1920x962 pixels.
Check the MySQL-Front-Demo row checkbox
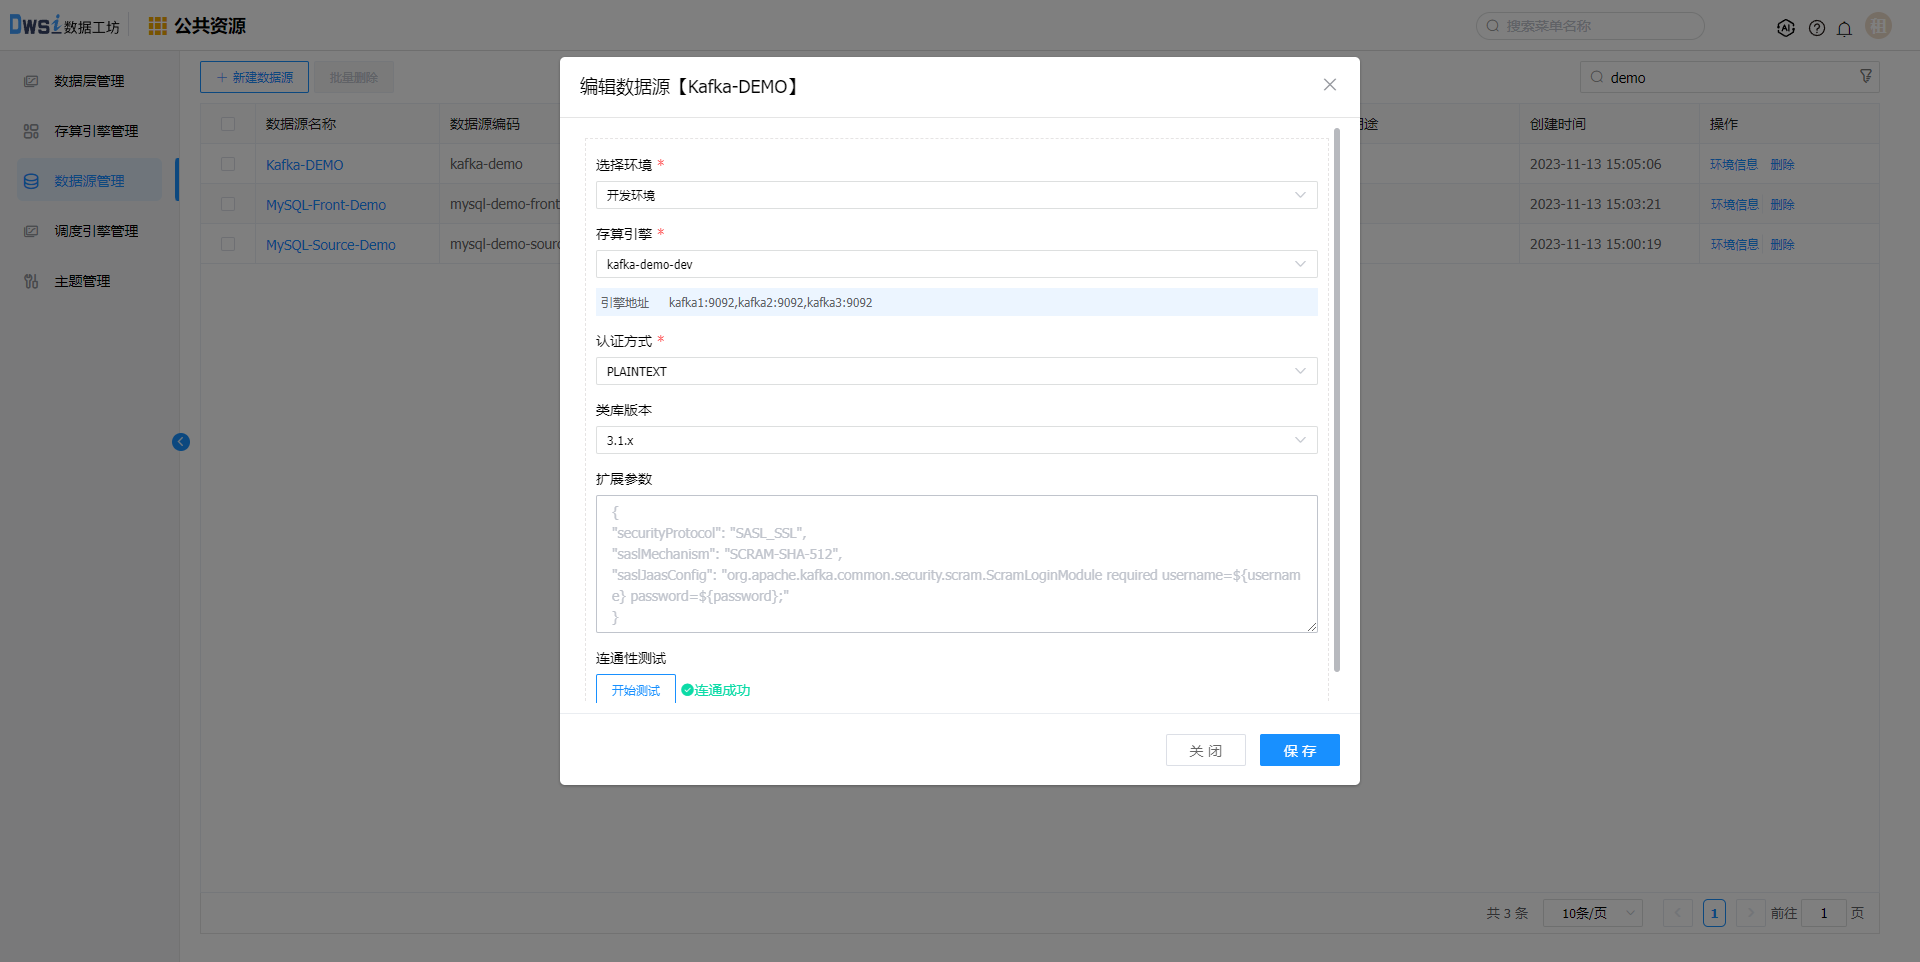click(x=228, y=204)
